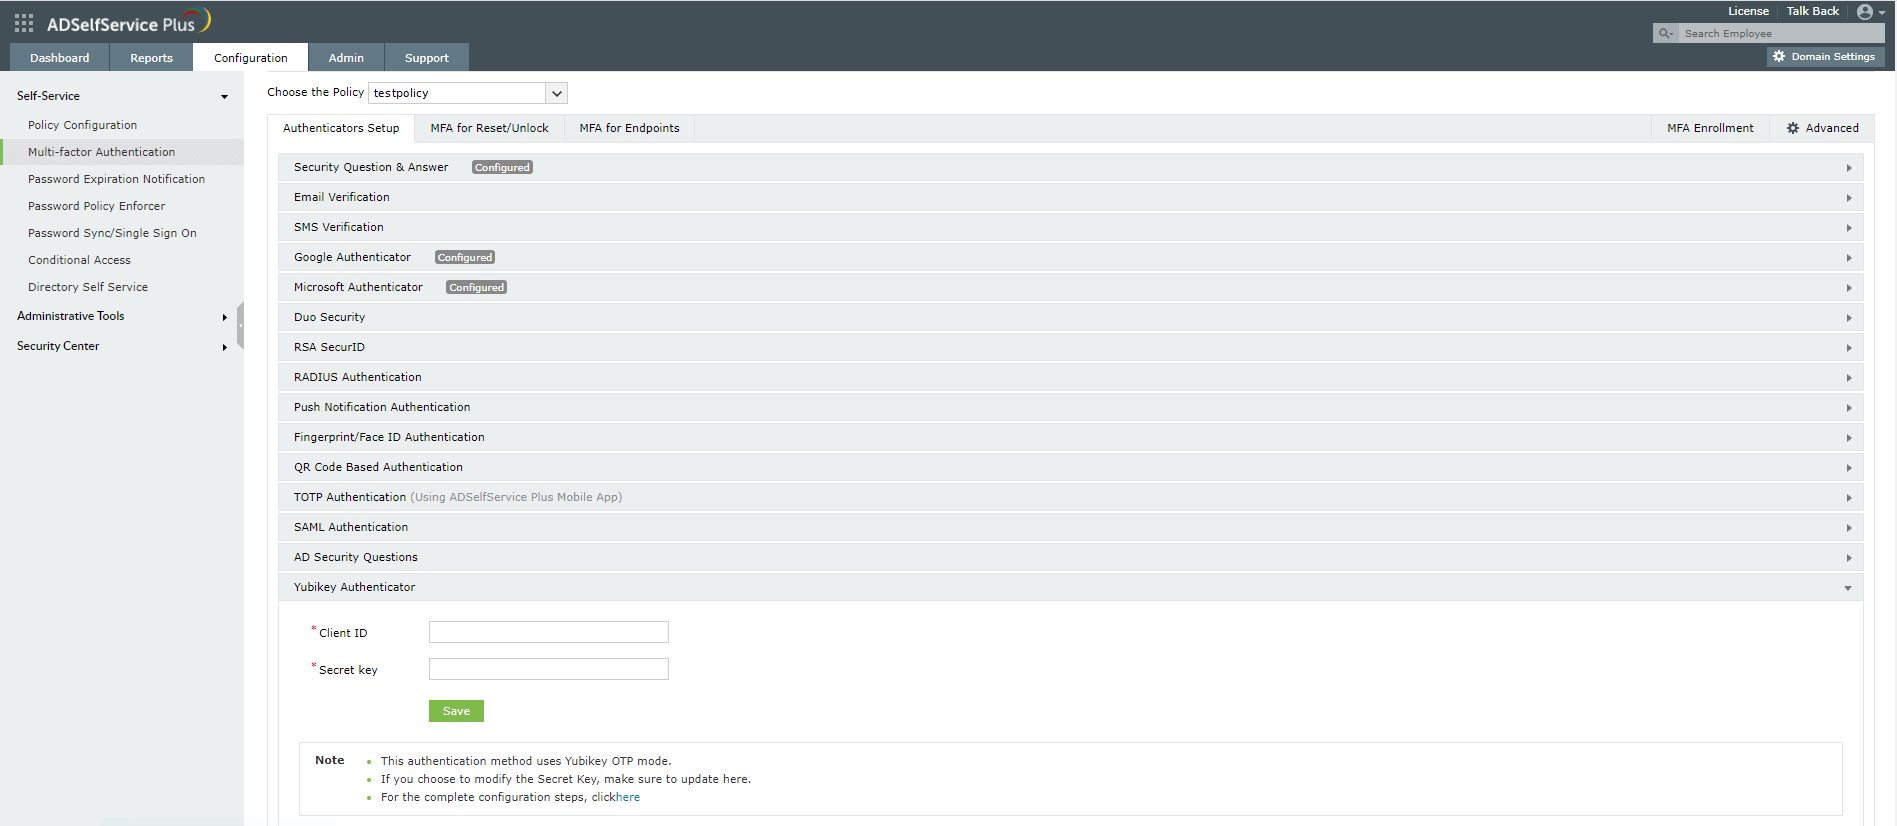Open the Support tab
The height and width of the screenshot is (826, 1897).
(x=427, y=58)
